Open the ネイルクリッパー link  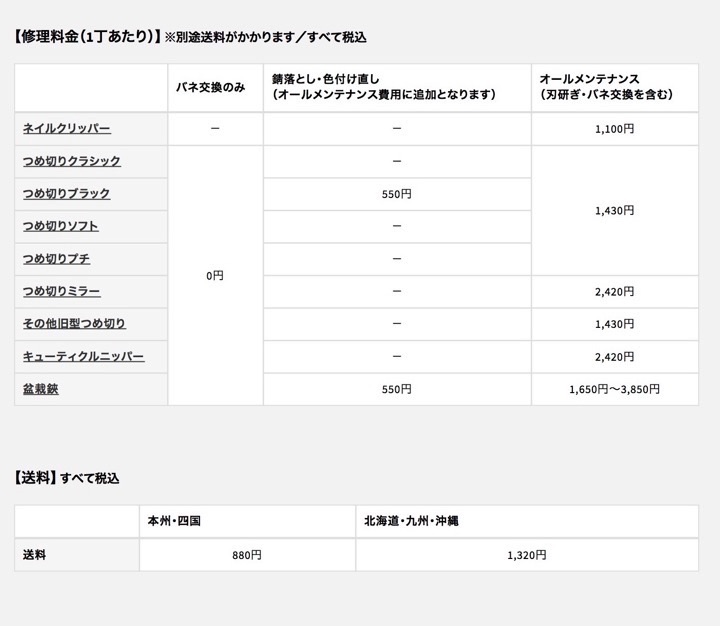(67, 129)
